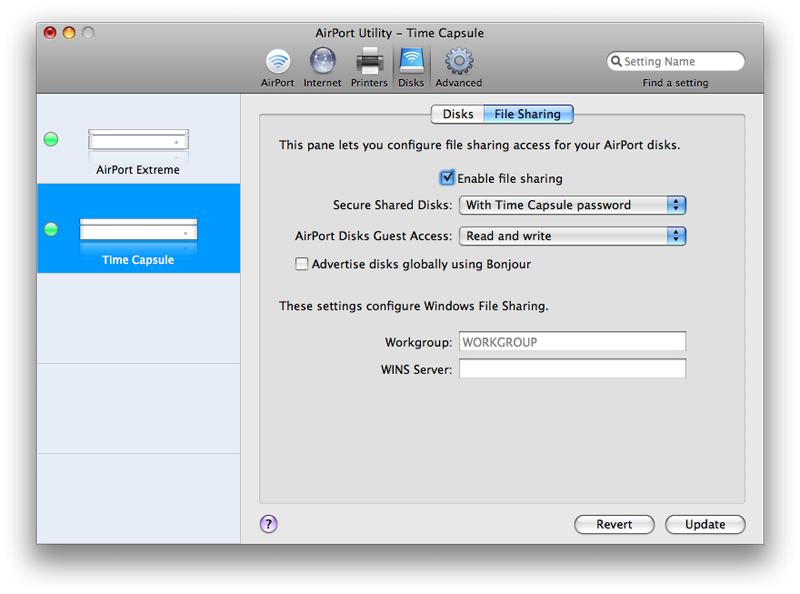Switch to the Disks tab

point(458,114)
